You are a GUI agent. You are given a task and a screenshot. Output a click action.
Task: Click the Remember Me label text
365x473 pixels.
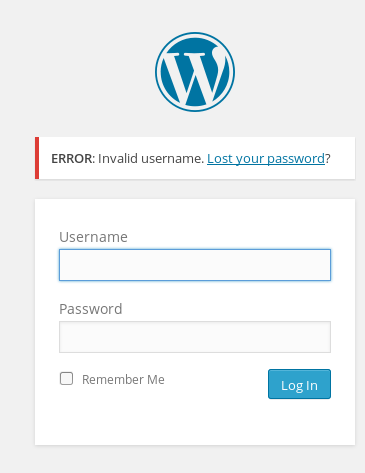(123, 380)
